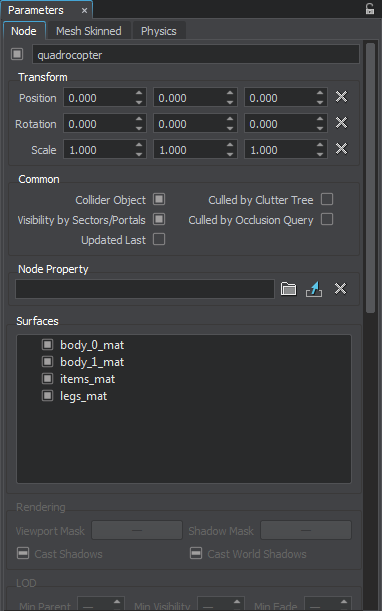The image size is (382, 611).
Task: Disable the Collider Object checkbox
Action: [159, 200]
